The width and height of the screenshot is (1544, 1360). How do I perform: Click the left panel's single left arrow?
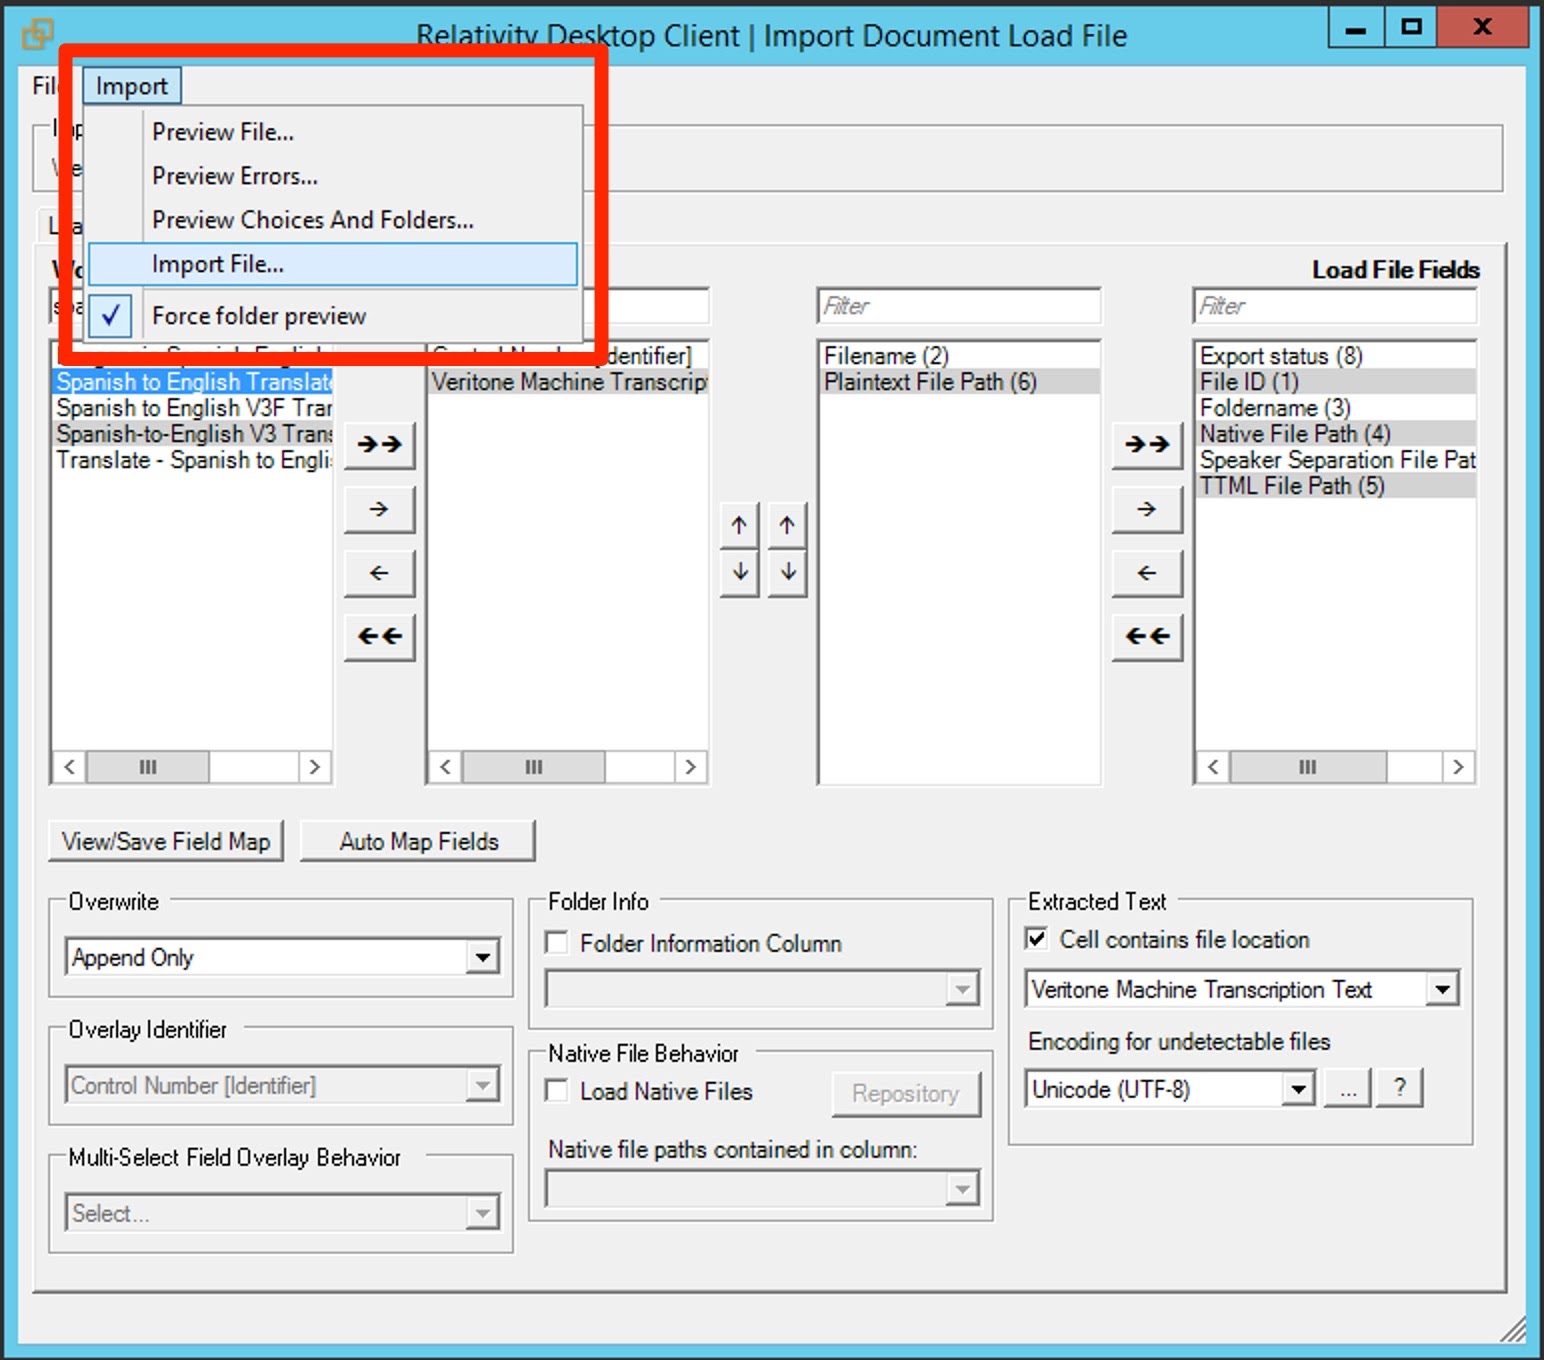[x=379, y=573]
